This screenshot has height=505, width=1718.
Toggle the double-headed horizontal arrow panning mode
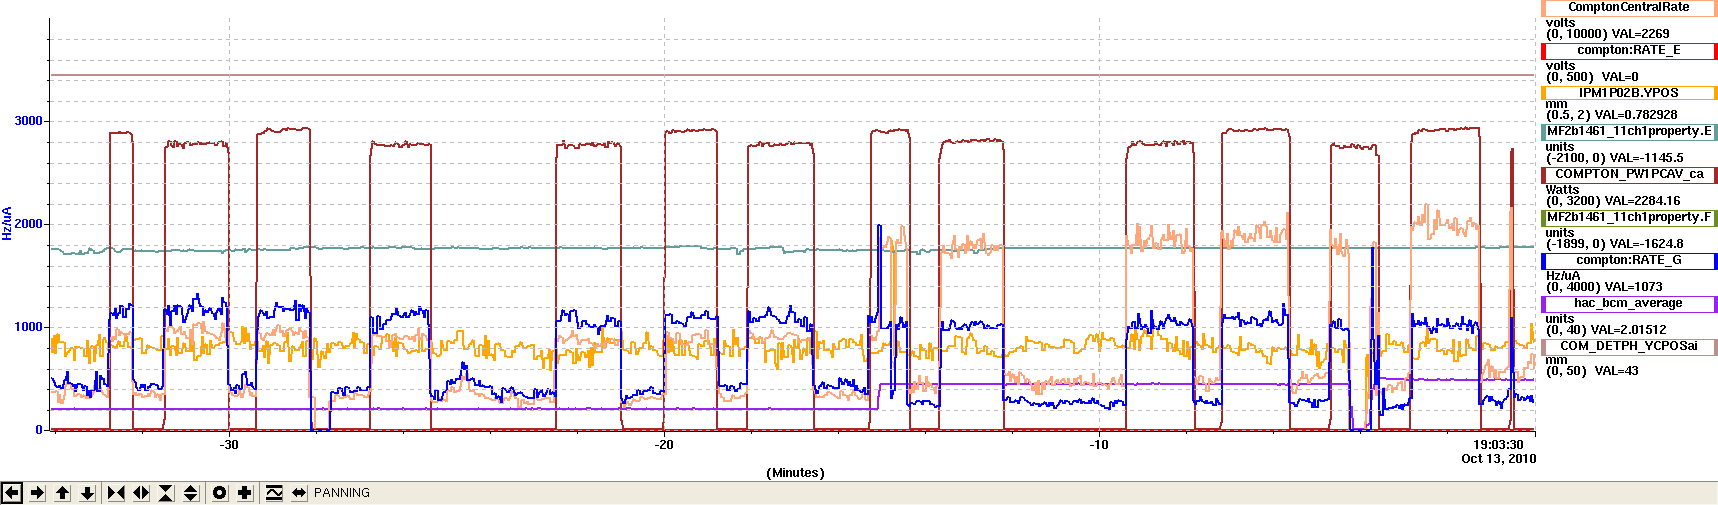tap(299, 493)
